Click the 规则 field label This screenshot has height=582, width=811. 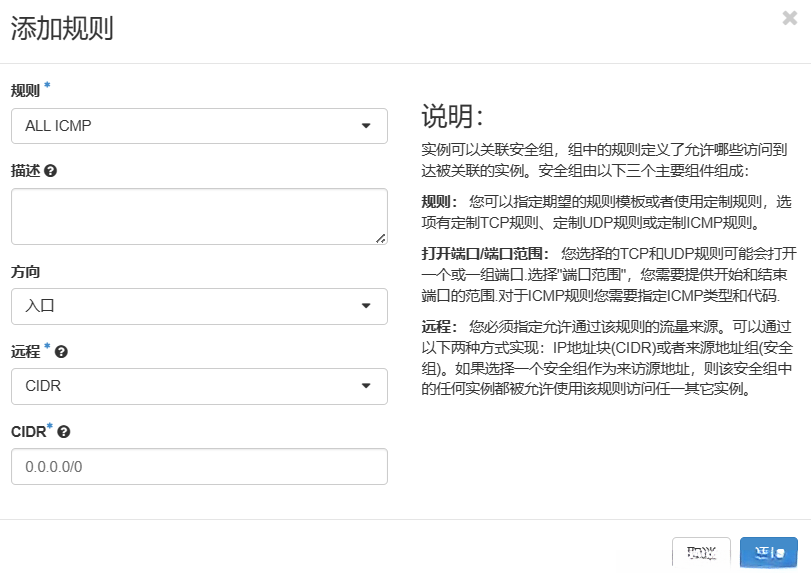pos(25,91)
